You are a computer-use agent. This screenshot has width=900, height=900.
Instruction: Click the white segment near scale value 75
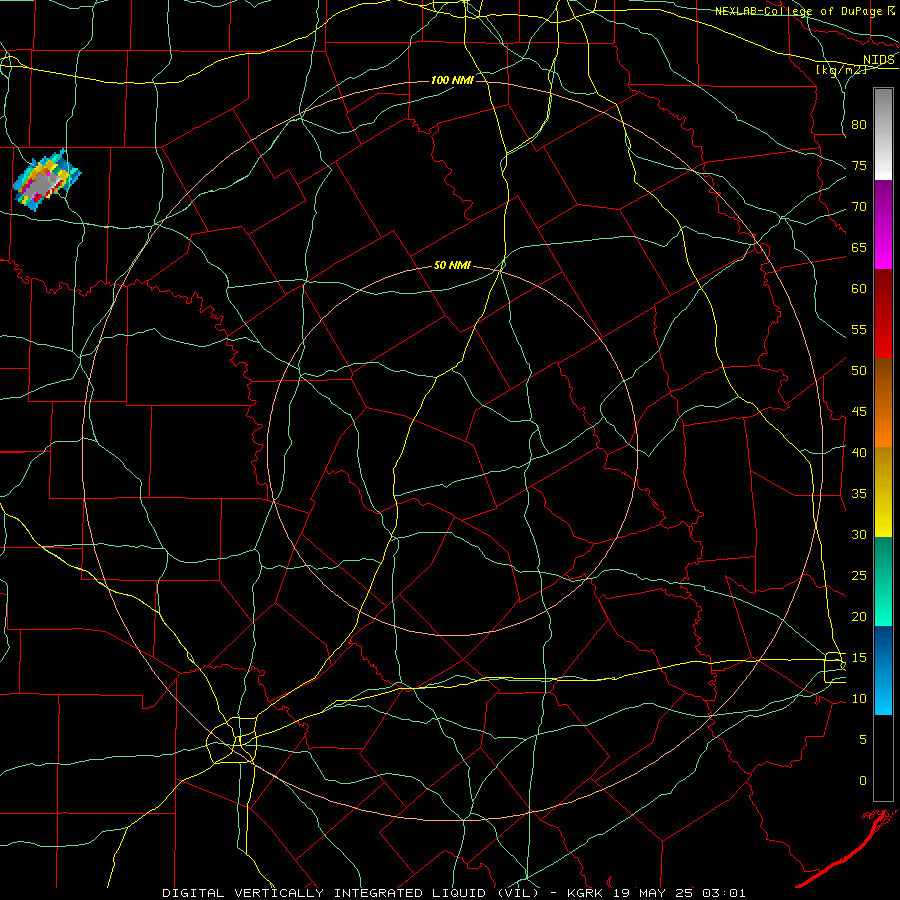pos(883,134)
